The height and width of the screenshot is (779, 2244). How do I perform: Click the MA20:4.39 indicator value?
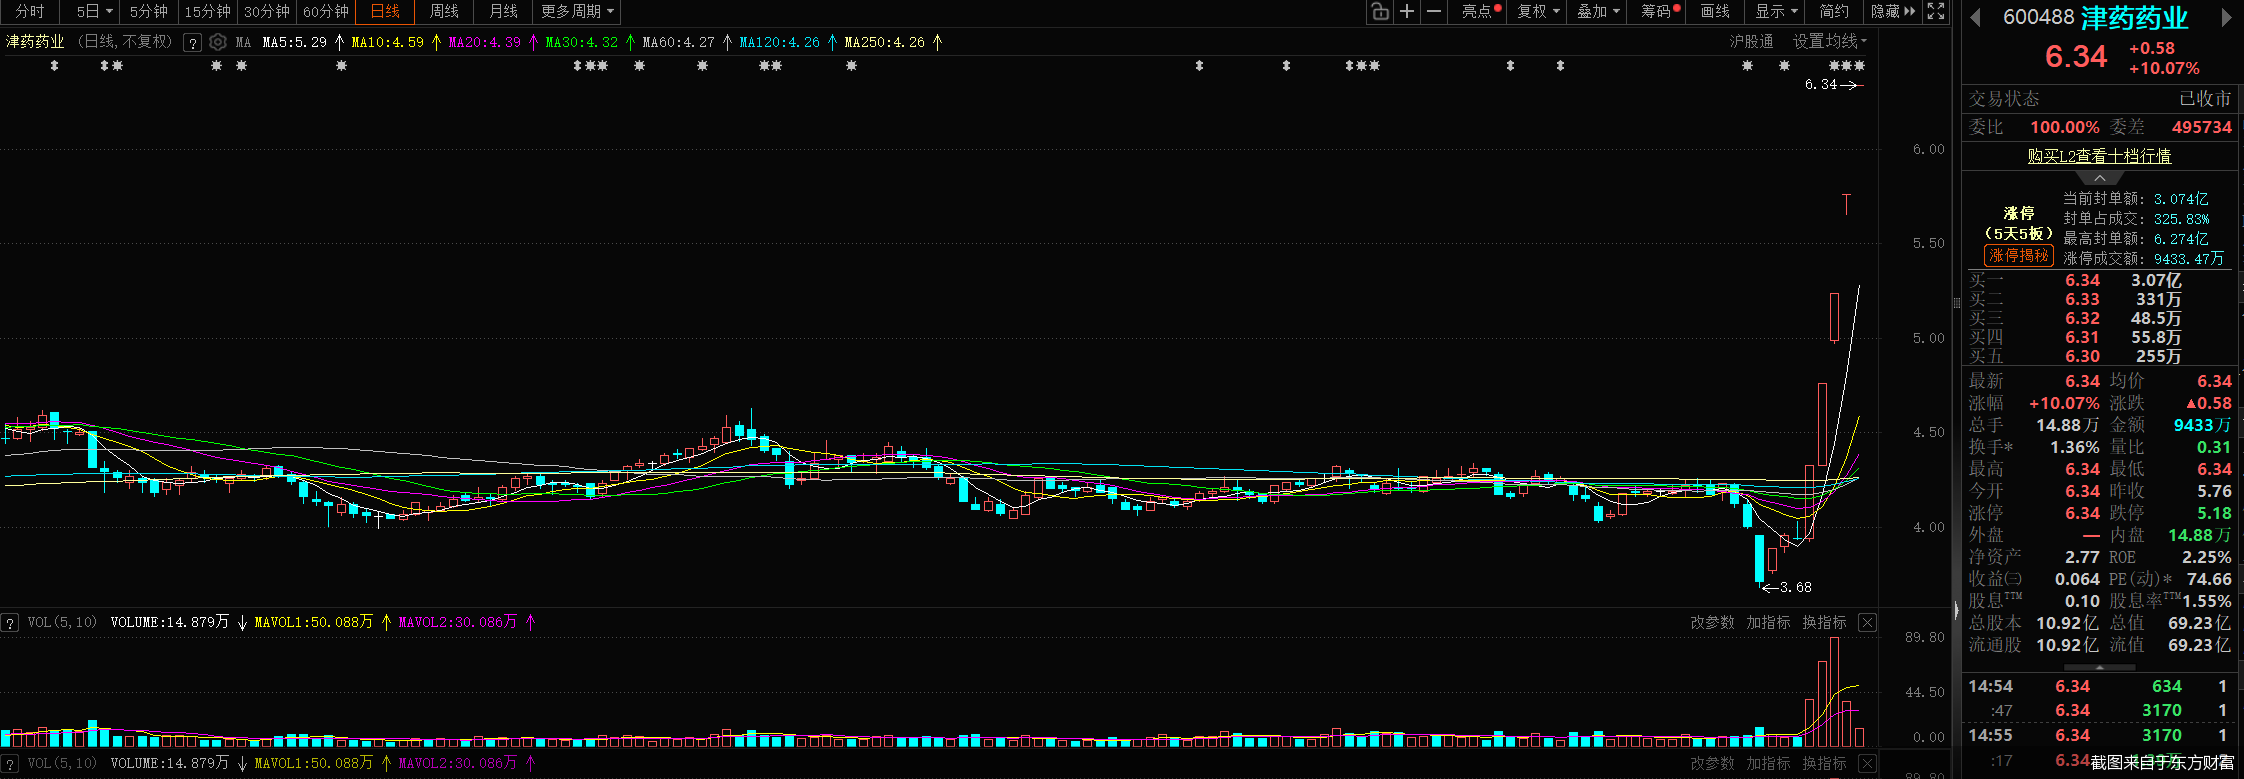(484, 42)
